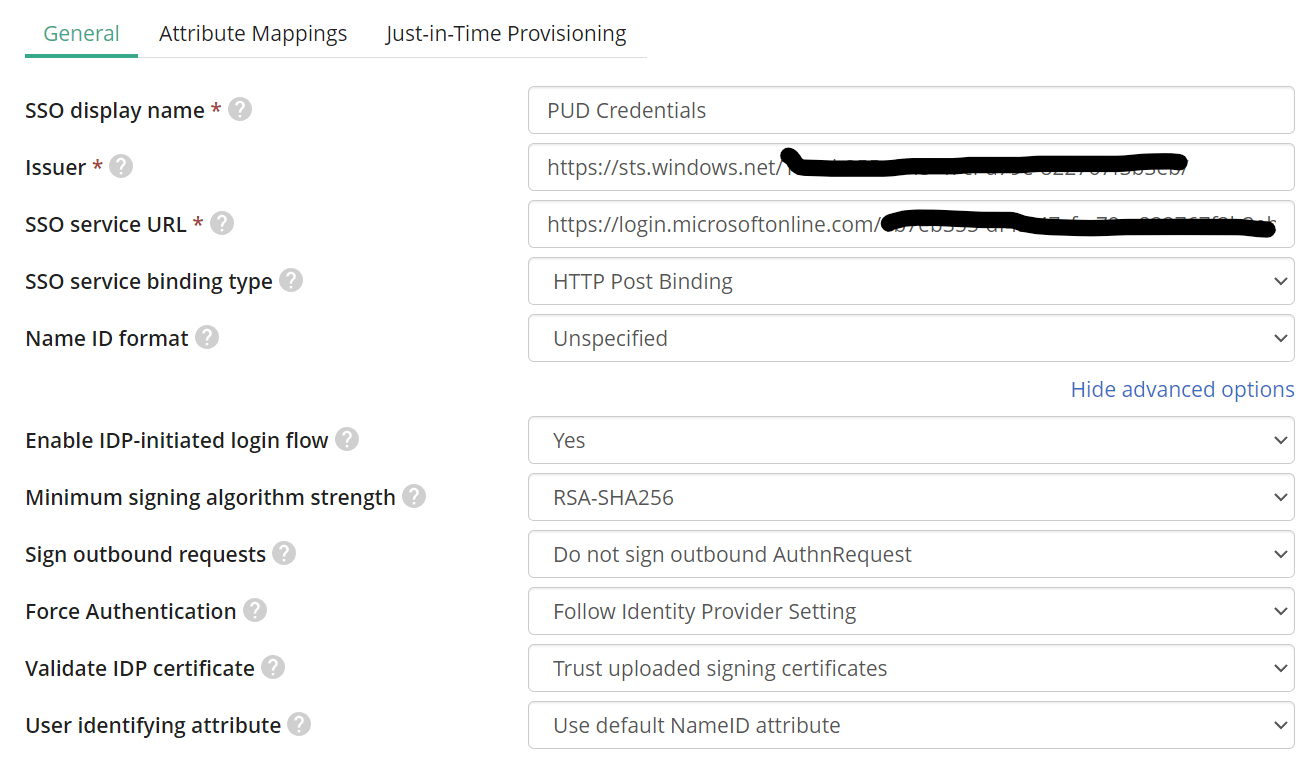The width and height of the screenshot is (1312, 763).
Task: Click help icon next to SSO display name
Action: coord(240,109)
